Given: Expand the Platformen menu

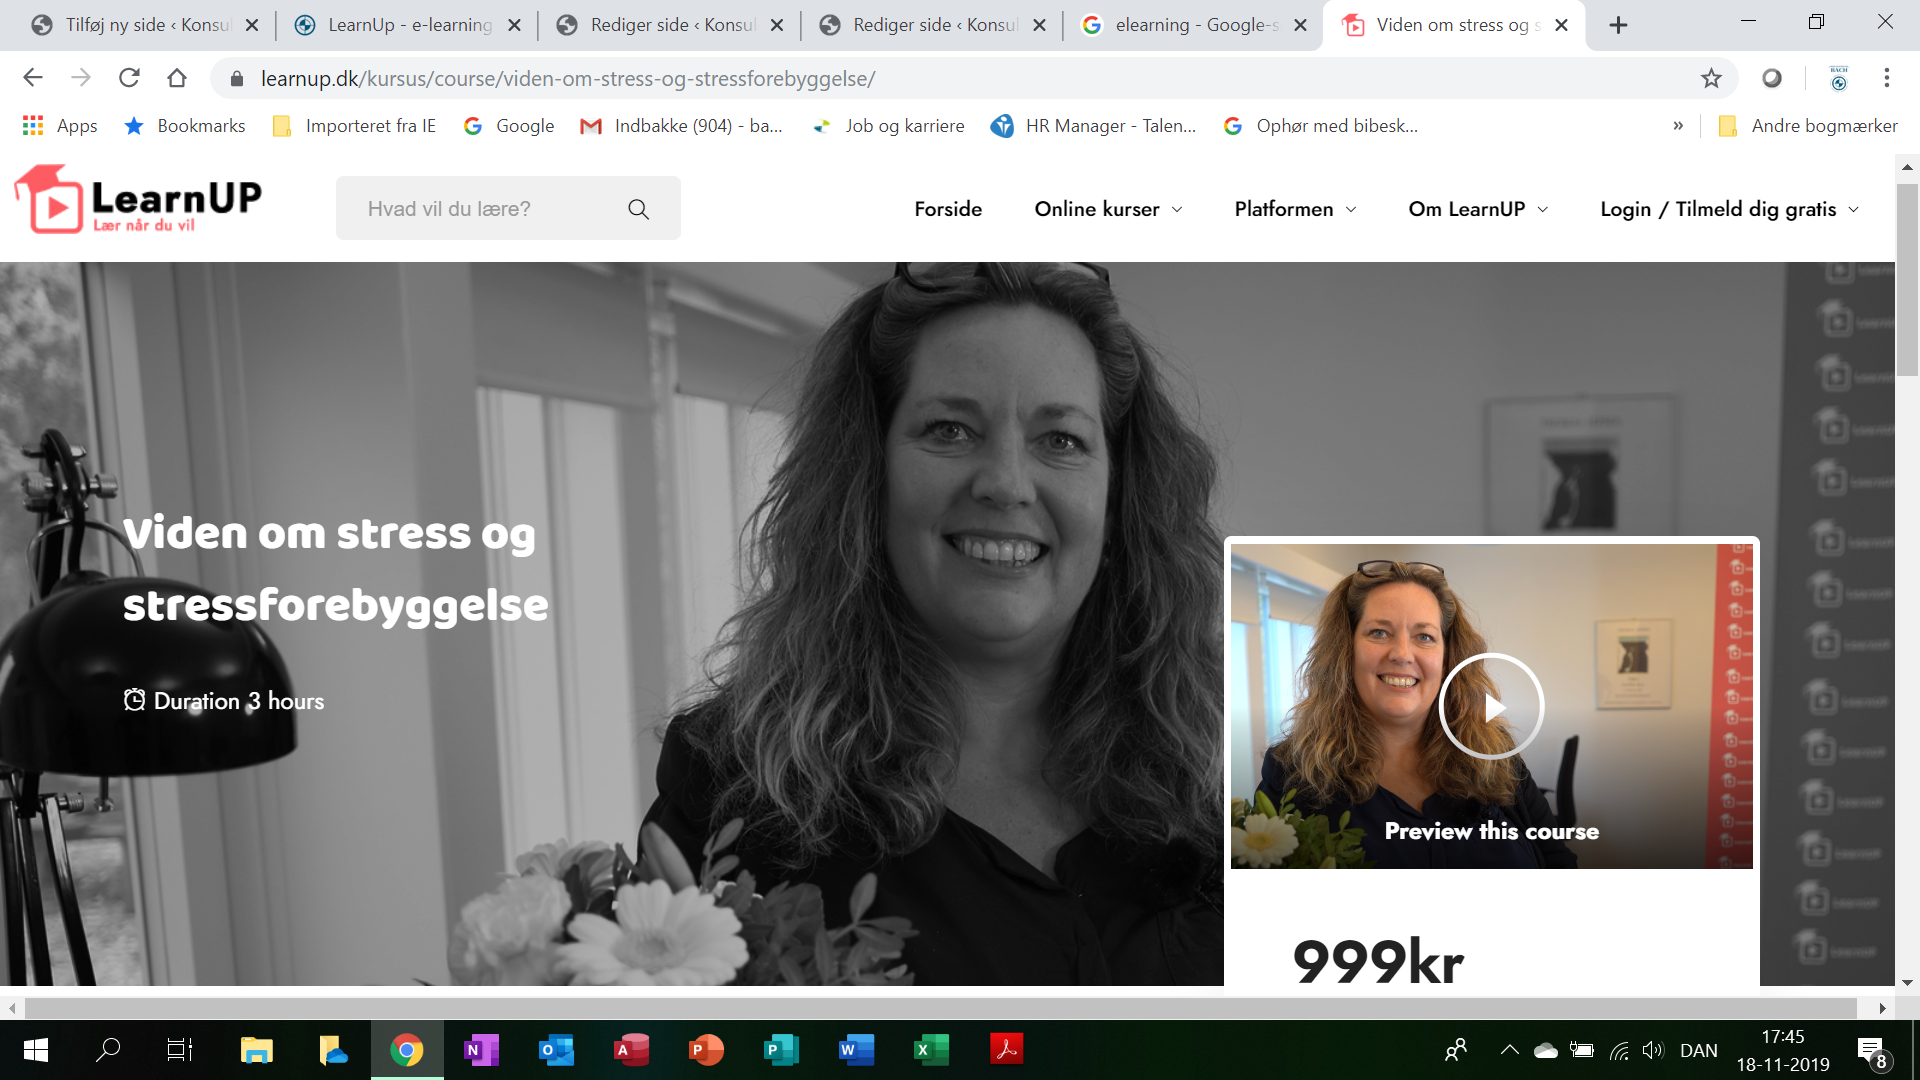Looking at the screenshot, I should 1295,209.
